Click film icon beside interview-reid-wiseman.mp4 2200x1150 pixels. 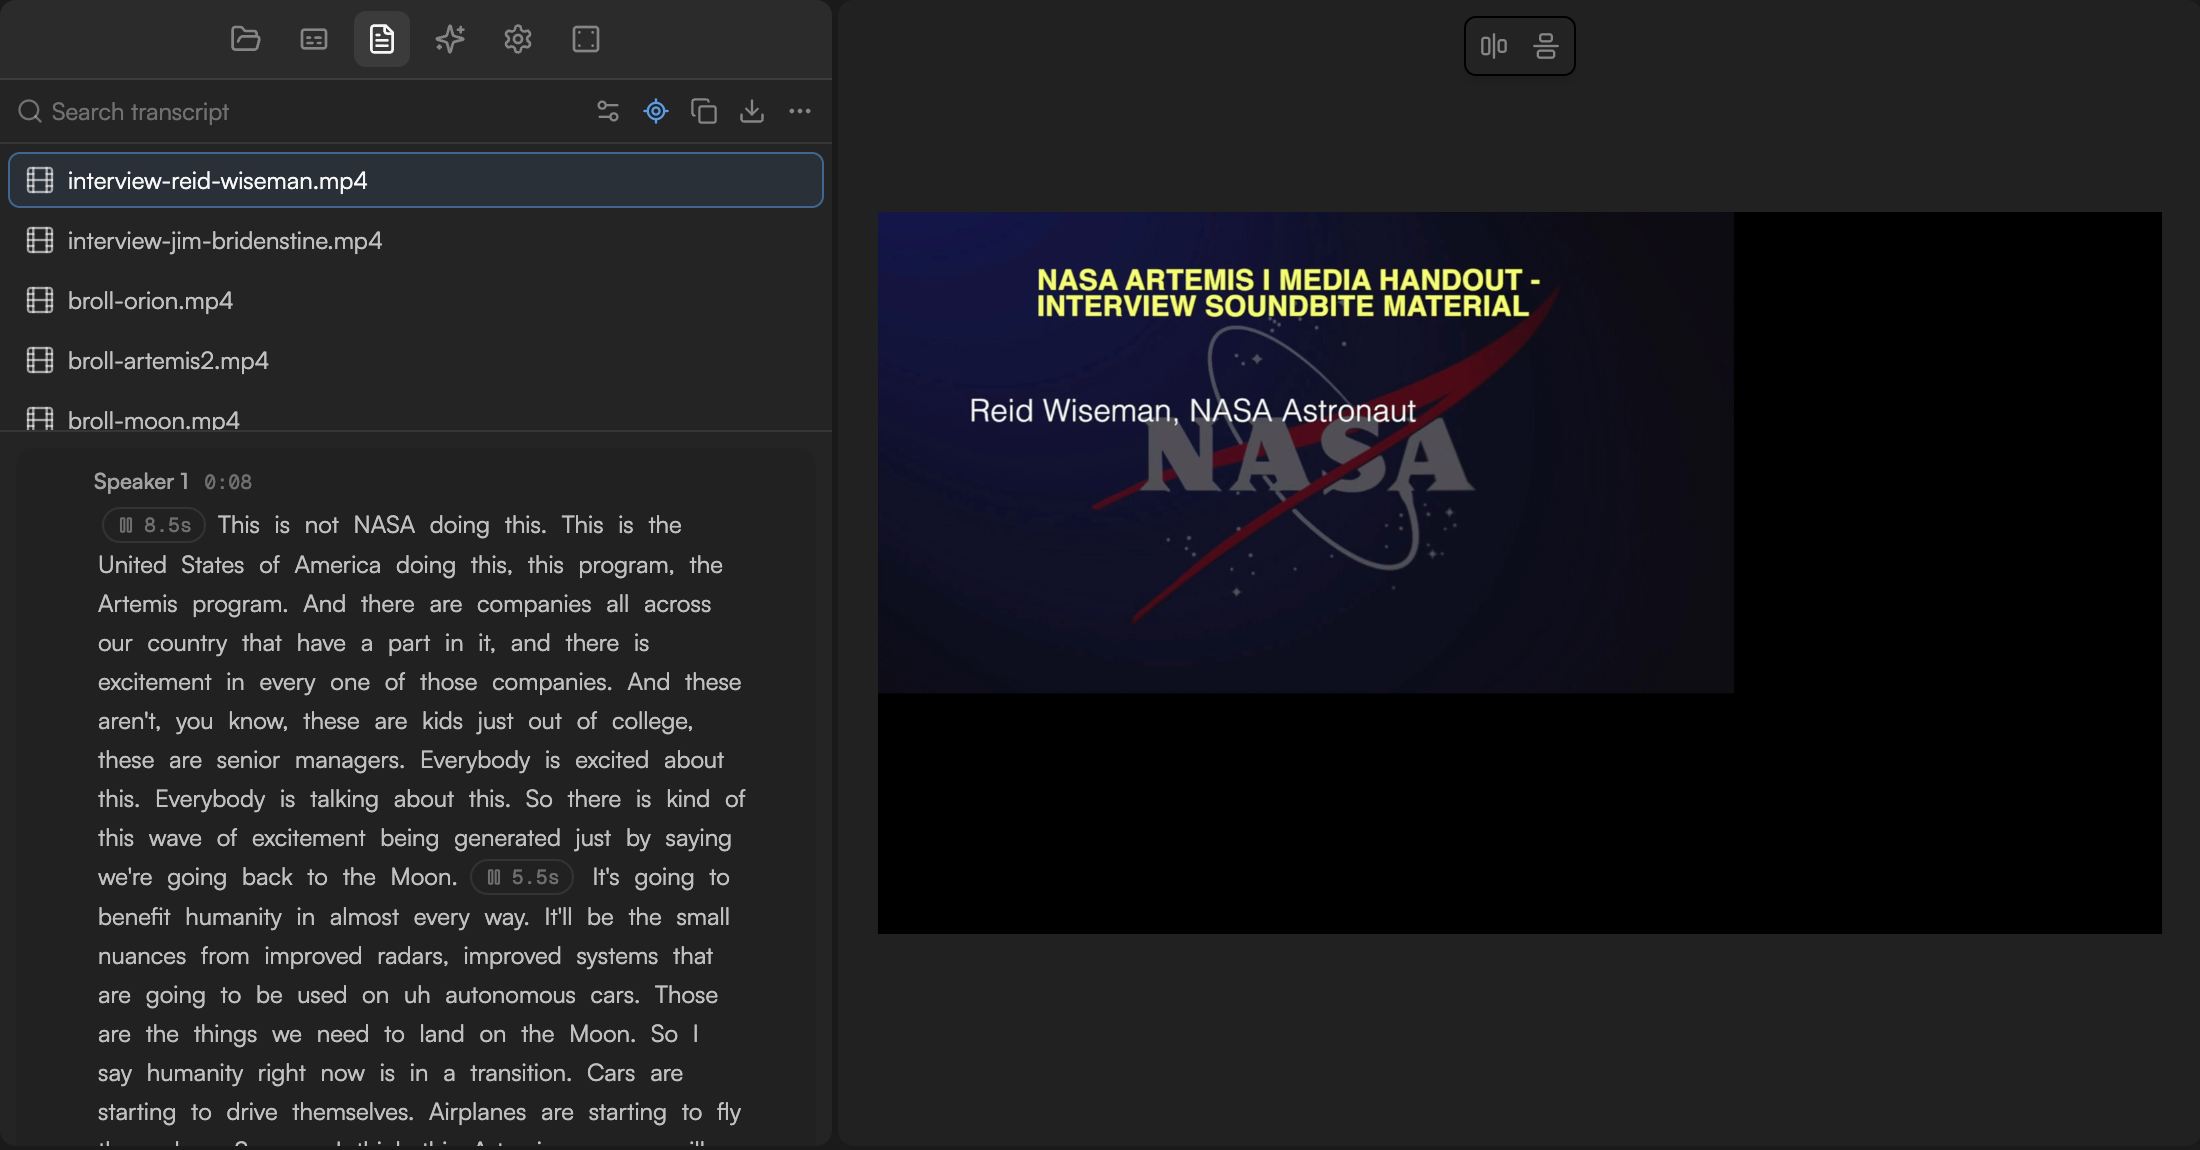tap(40, 180)
